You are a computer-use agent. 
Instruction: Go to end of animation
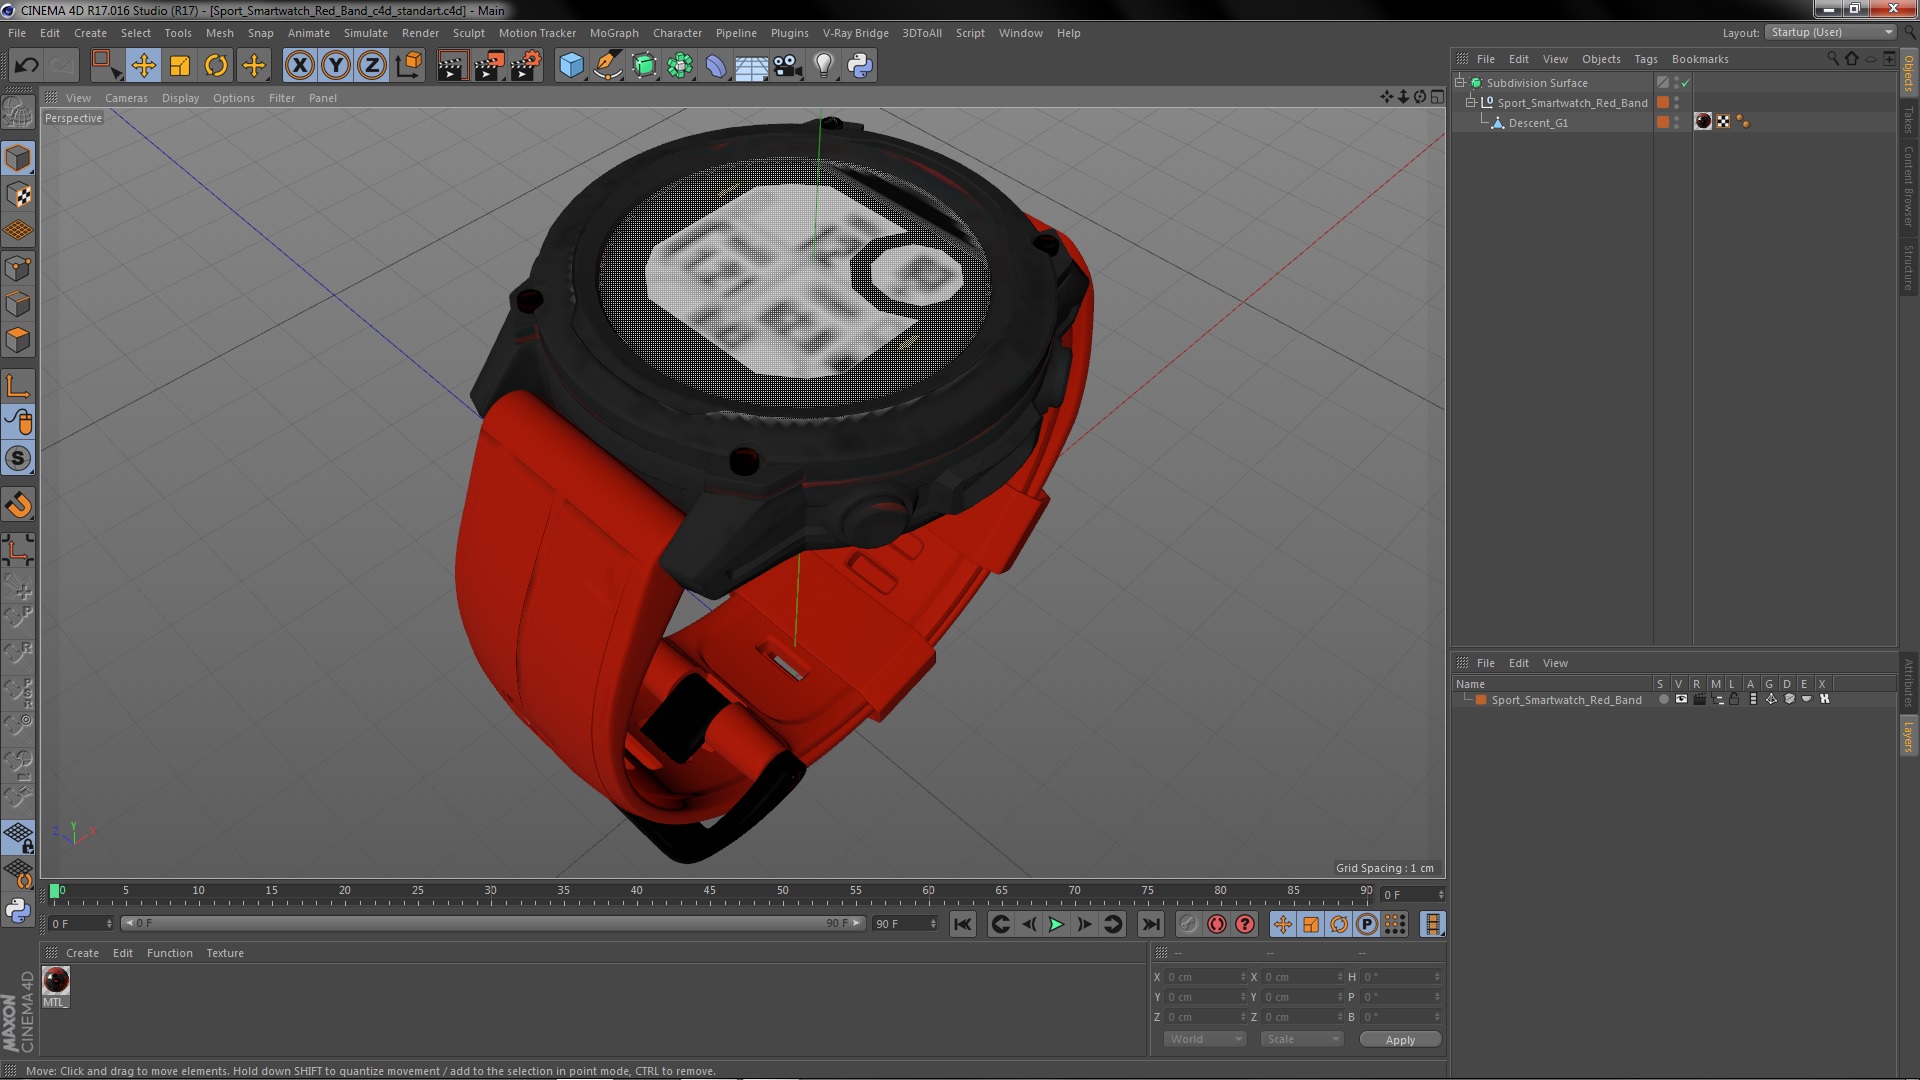click(1151, 925)
